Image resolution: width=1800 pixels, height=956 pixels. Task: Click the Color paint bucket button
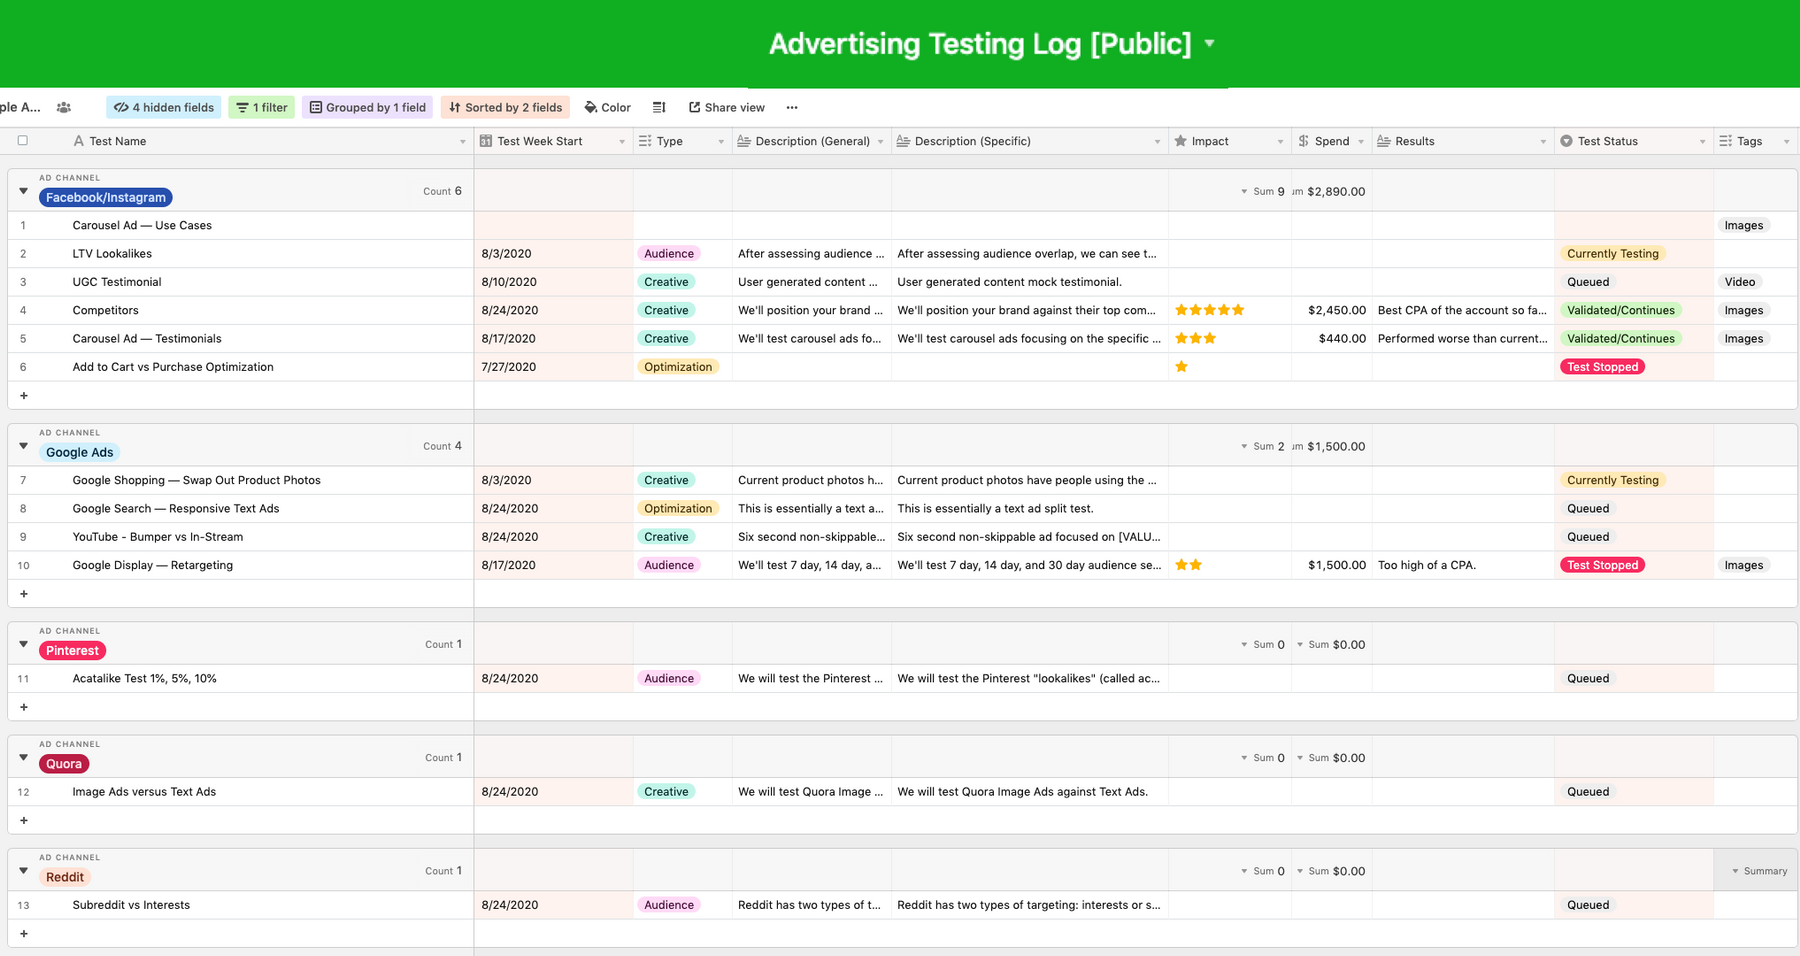tap(607, 108)
